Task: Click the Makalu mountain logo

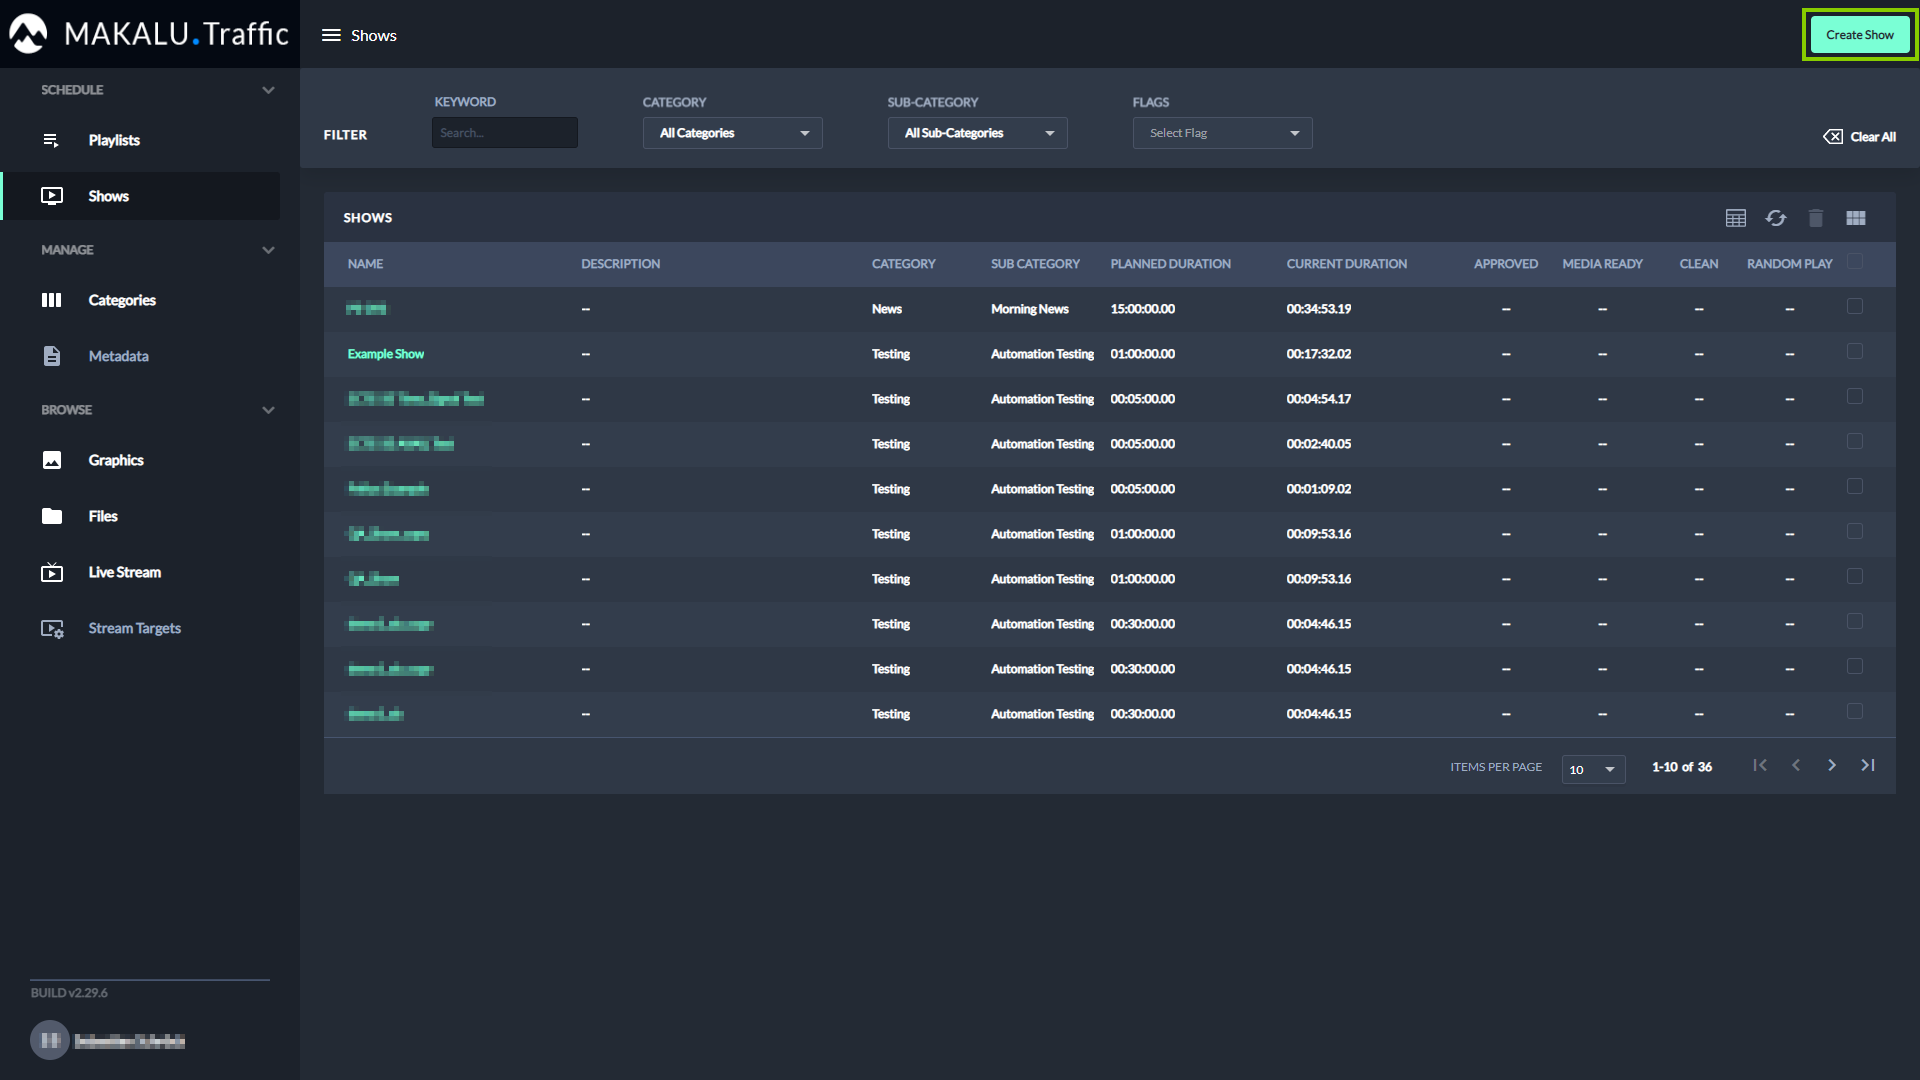Action: (28, 34)
